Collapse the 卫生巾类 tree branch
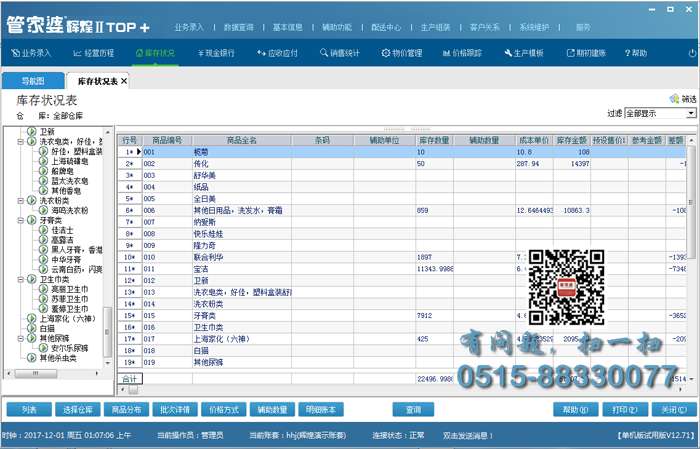 click(21, 279)
